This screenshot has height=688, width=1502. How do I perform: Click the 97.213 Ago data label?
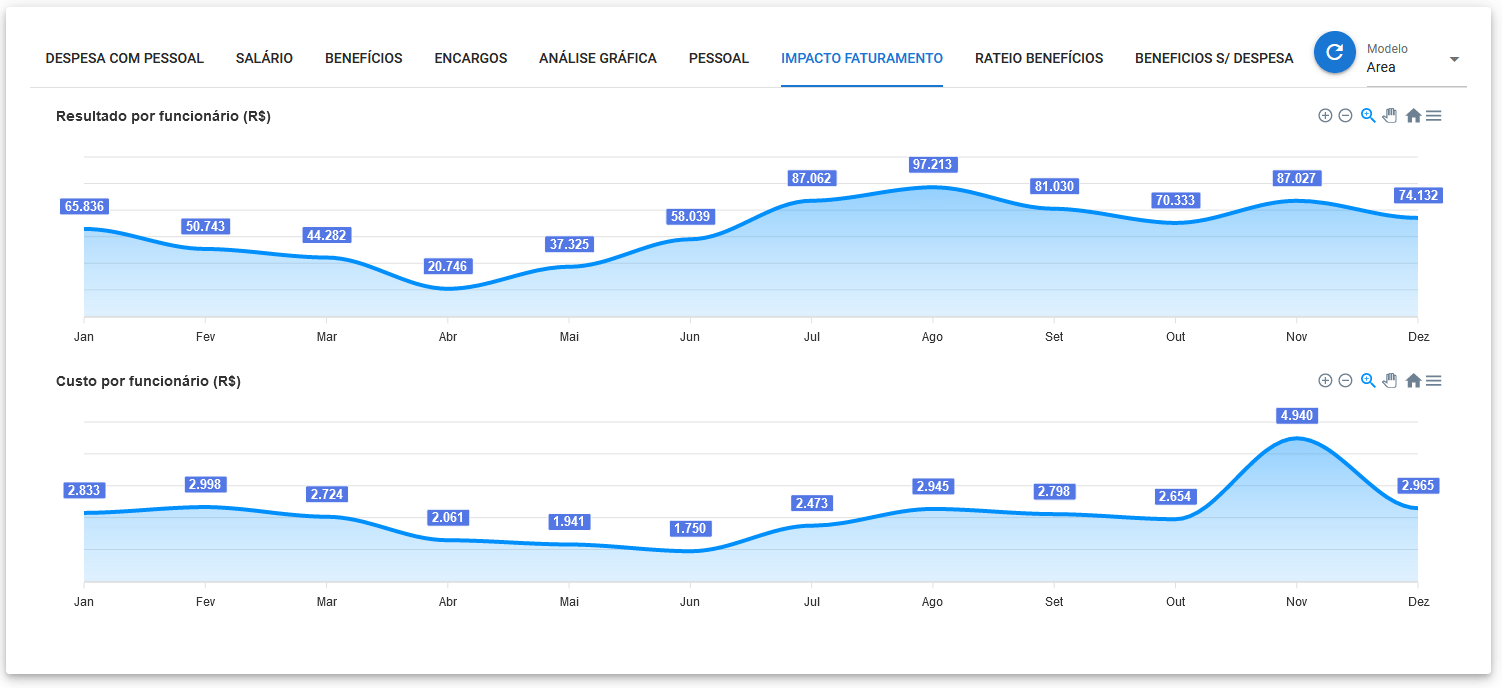tap(932, 164)
